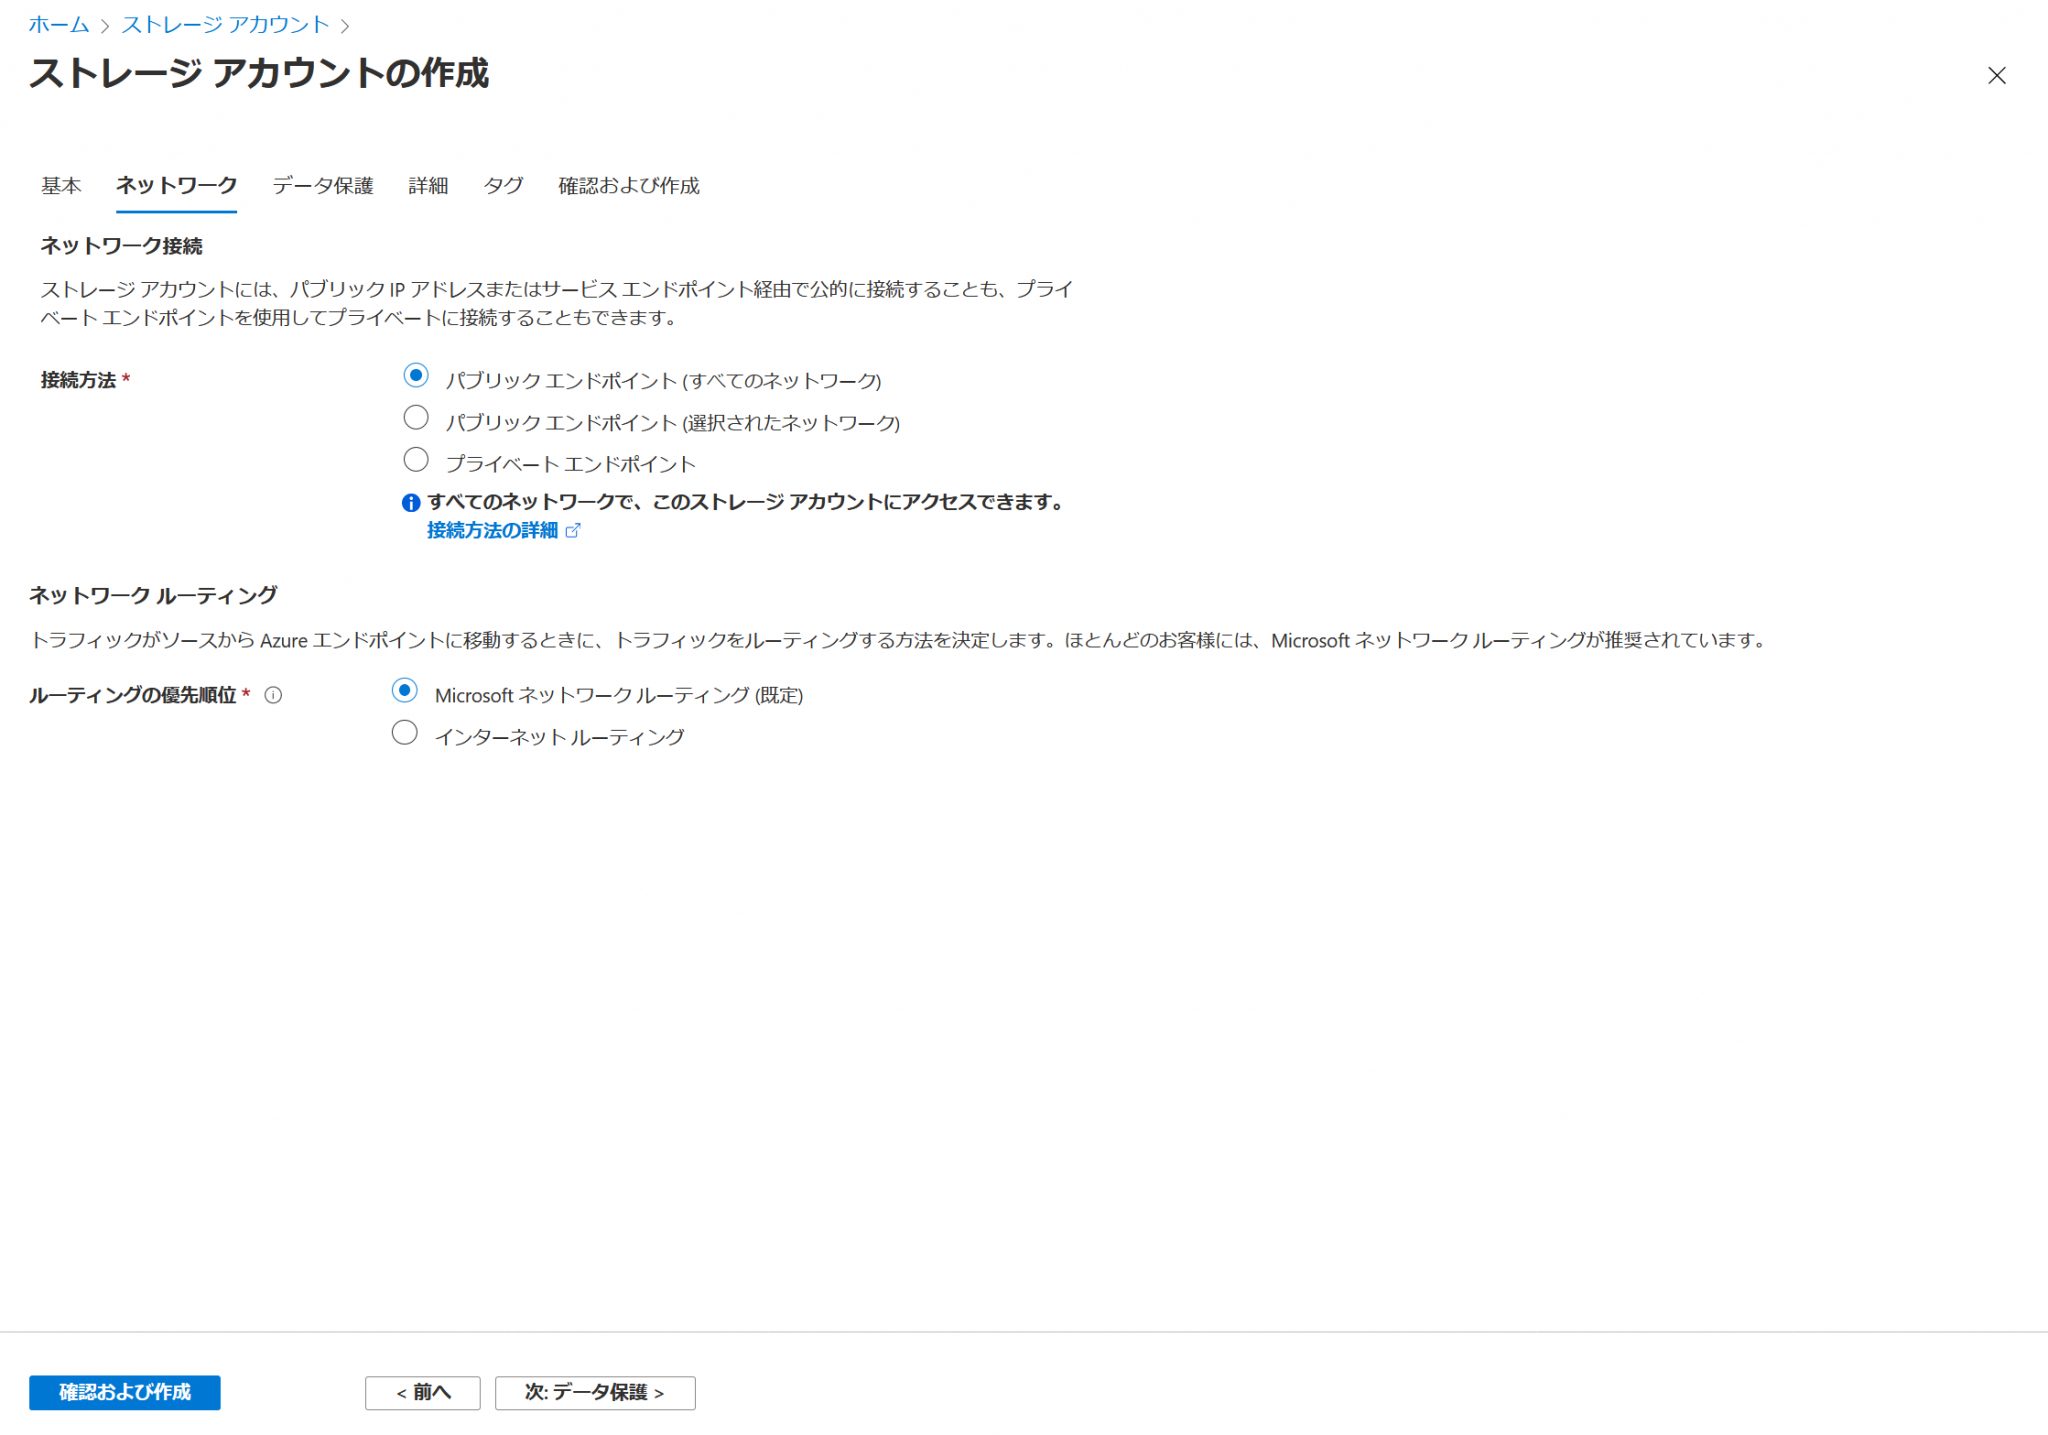Screen dimensions: 2048x1435
Task: Go to the データ保護 tab
Action: coord(323,186)
